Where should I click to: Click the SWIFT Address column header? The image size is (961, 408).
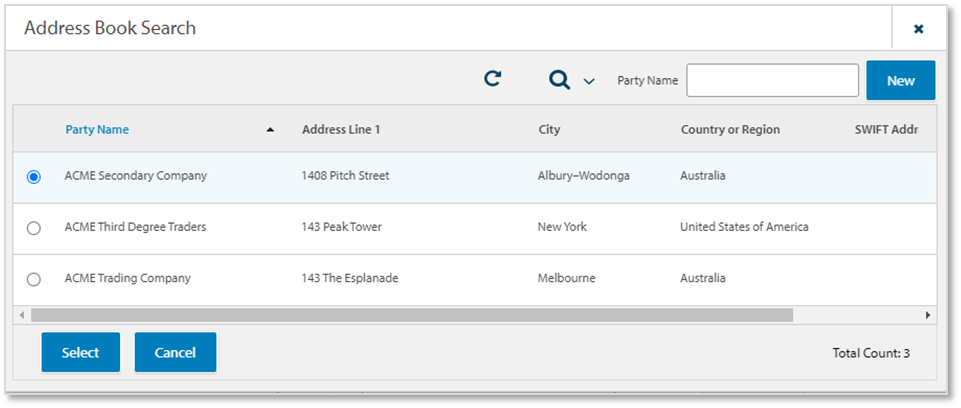885,130
